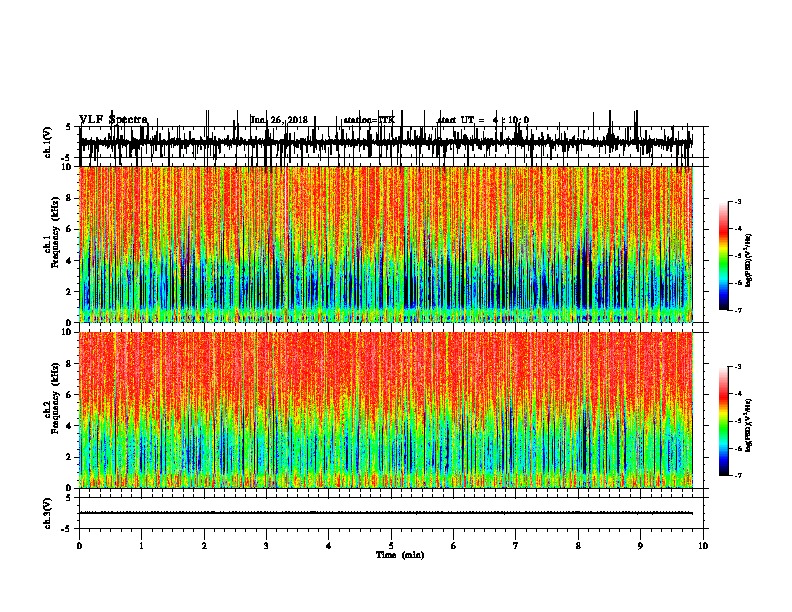Image resolution: width=792 pixels, height=612 pixels.
Task: Click the ch.1 "Frequency (kHz)" axis label
Action: (55, 232)
